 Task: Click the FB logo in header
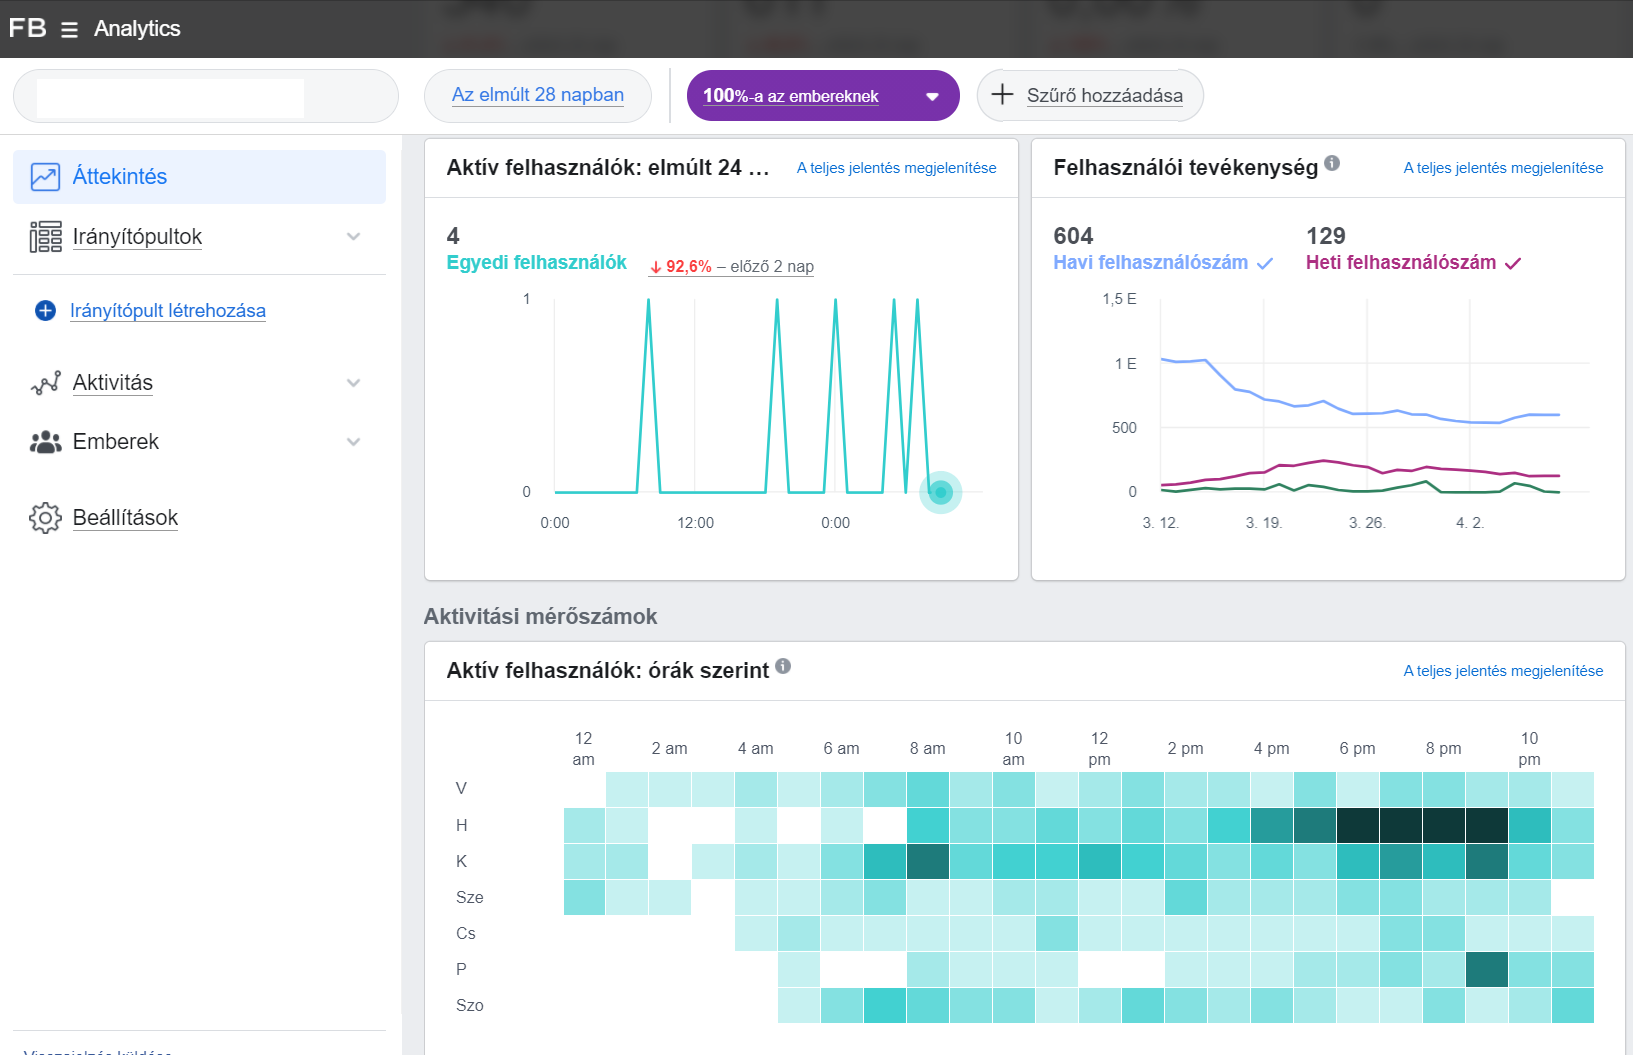[27, 28]
